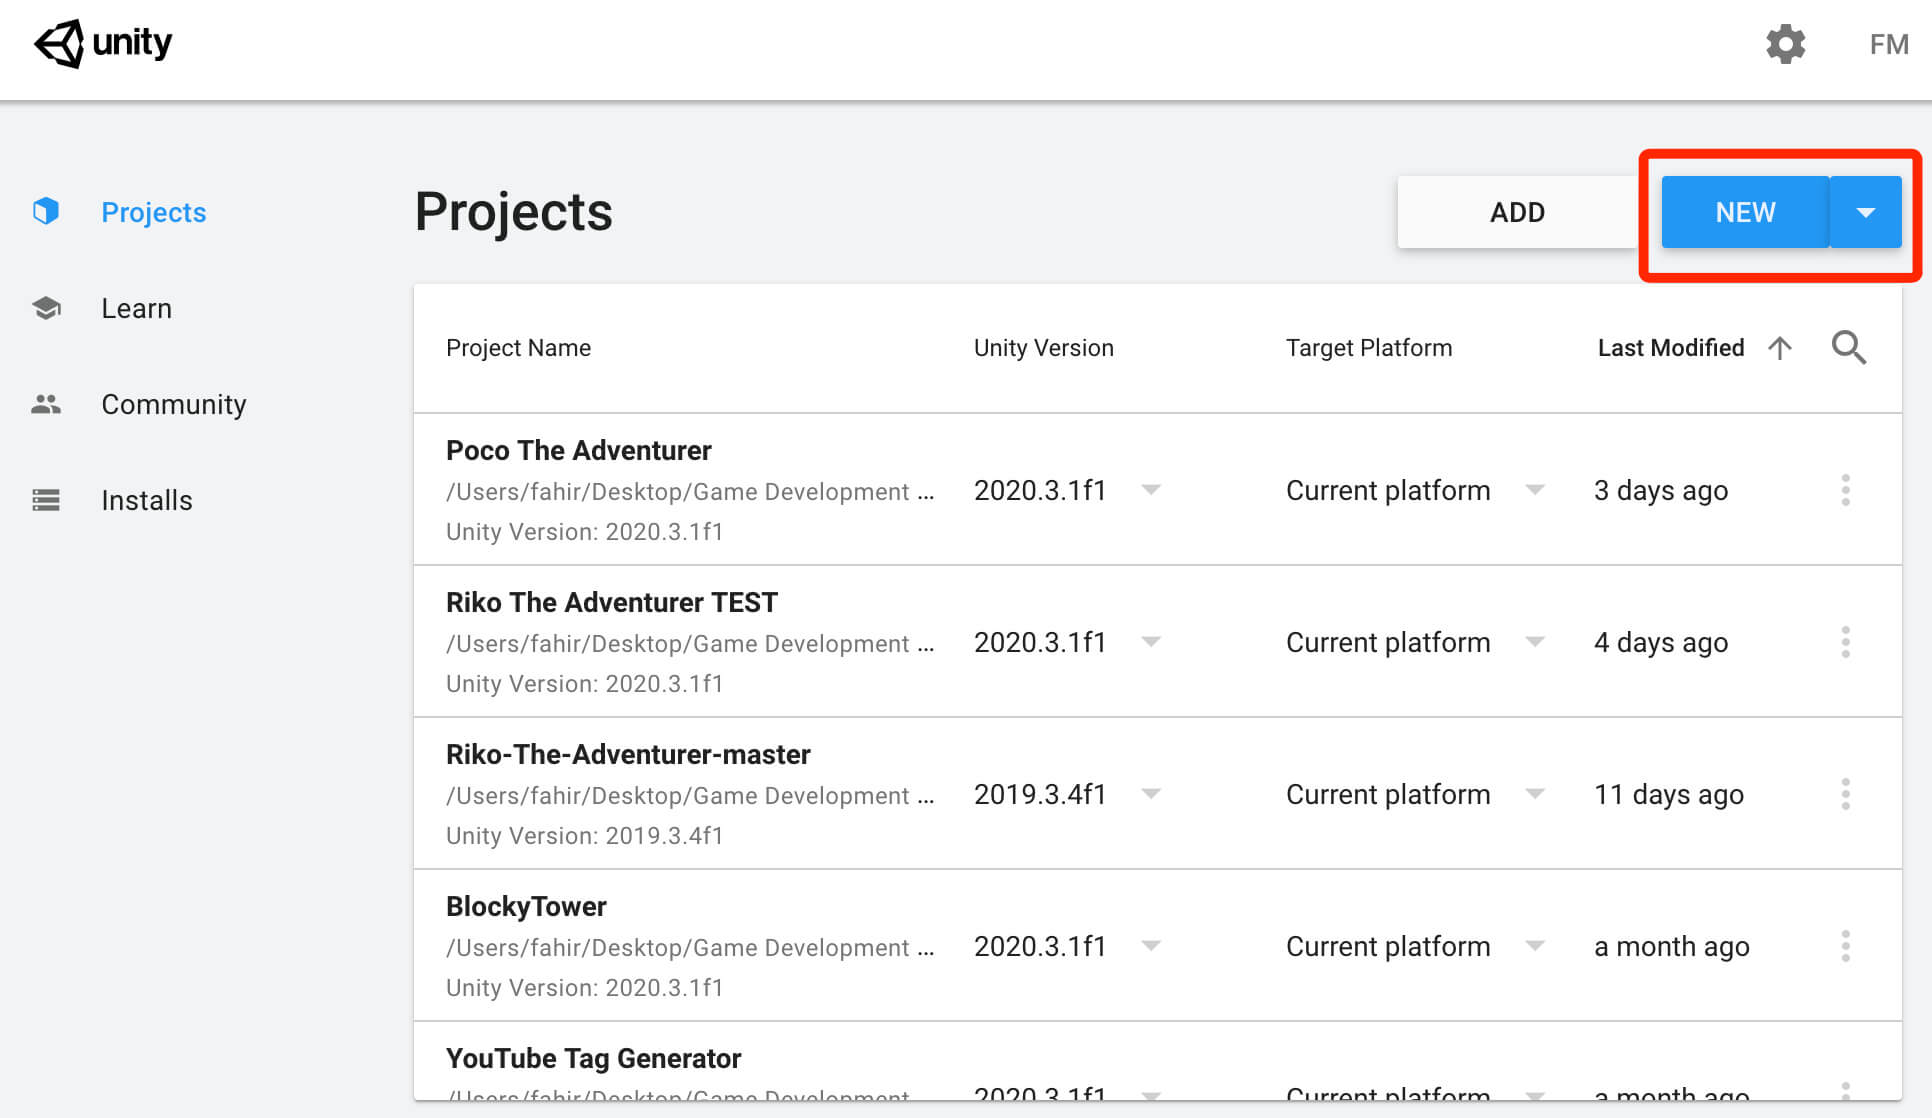The width and height of the screenshot is (1932, 1118).
Task: Toggle the Last Modified sort arrow
Action: click(1780, 348)
